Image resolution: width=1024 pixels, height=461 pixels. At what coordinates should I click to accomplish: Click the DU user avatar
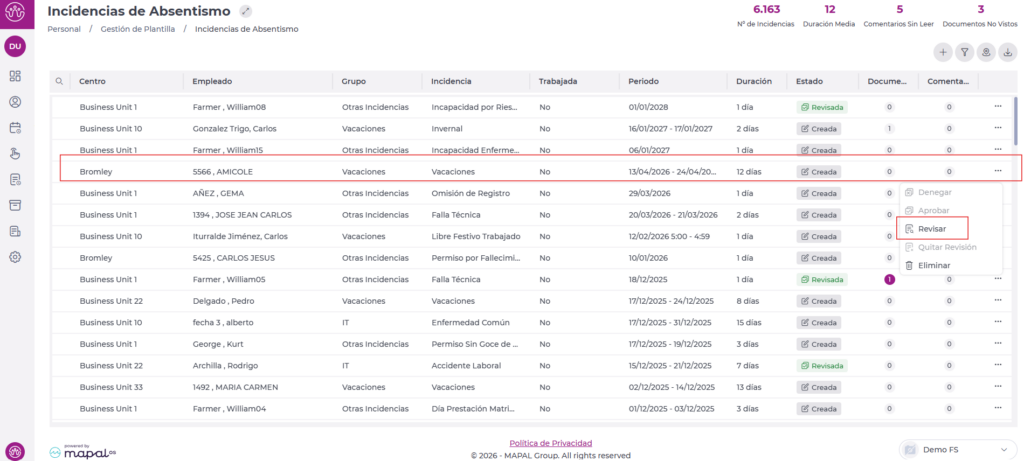15,46
